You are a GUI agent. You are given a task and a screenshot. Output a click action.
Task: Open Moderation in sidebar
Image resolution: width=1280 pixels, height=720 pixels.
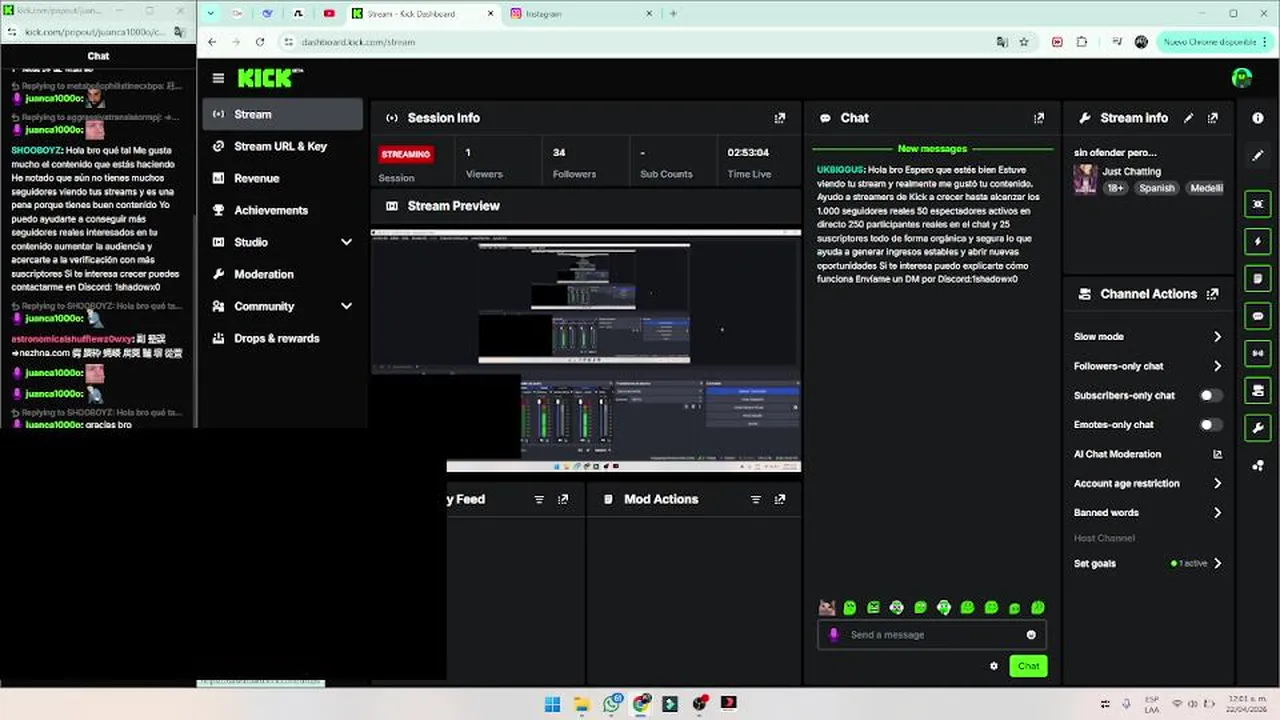click(282, 274)
